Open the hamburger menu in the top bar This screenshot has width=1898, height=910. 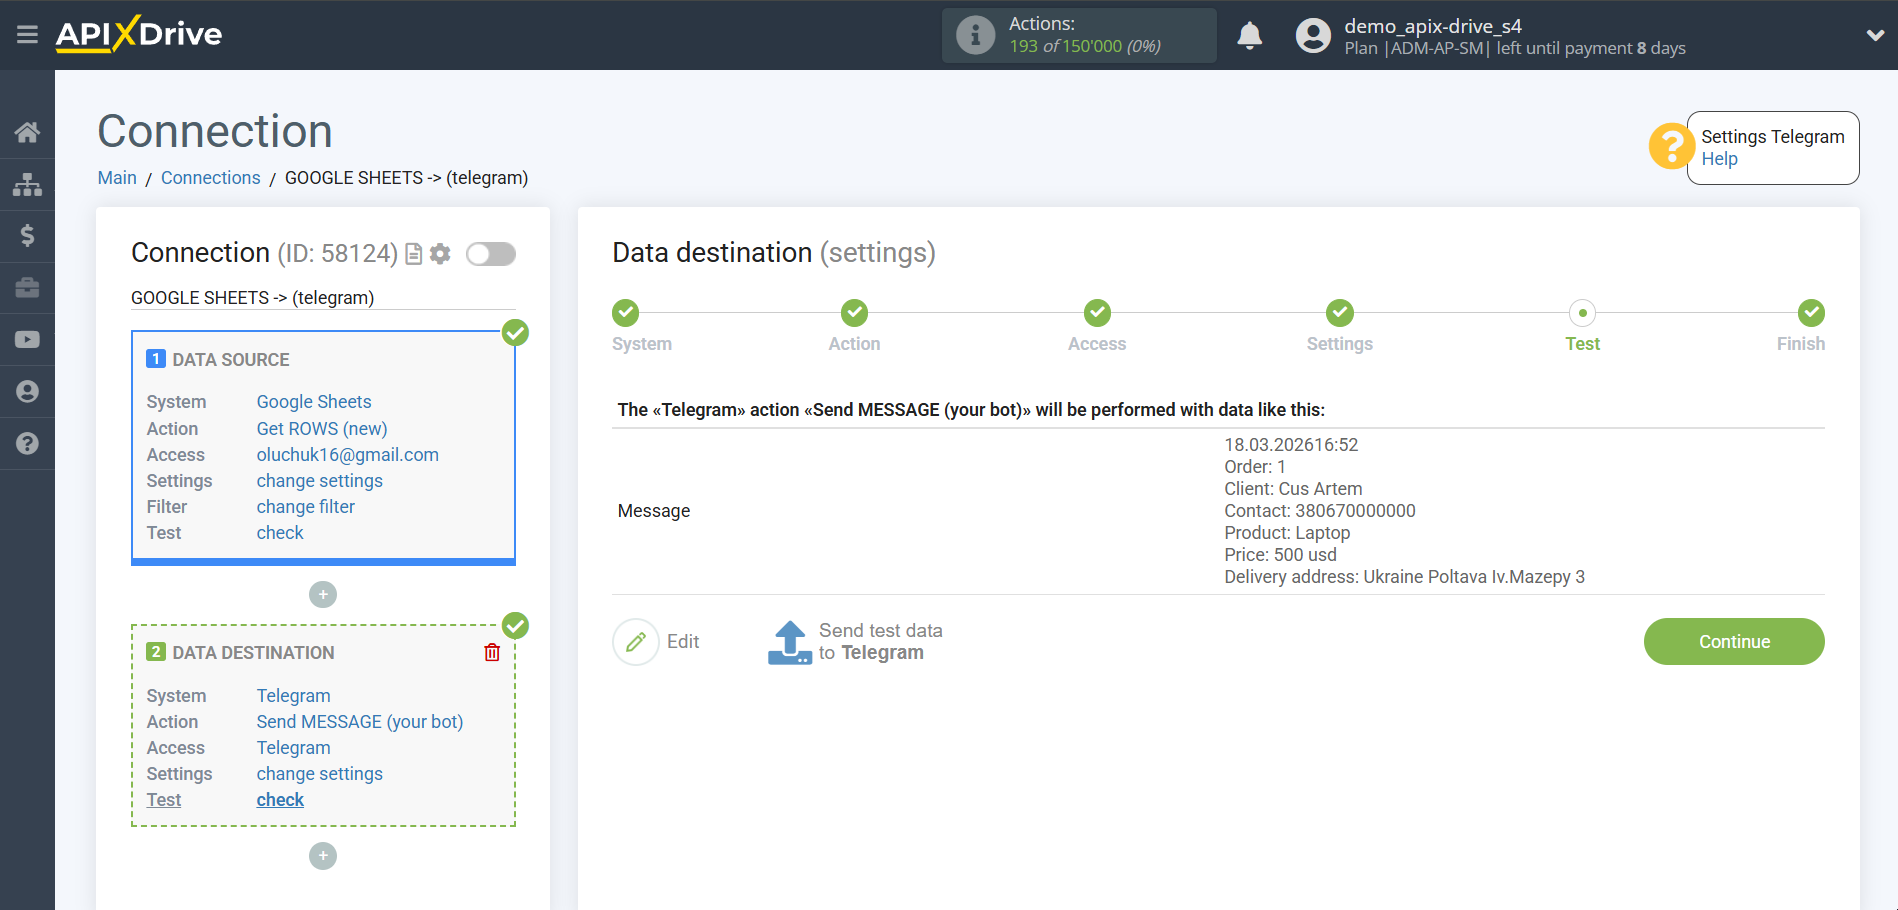(27, 35)
